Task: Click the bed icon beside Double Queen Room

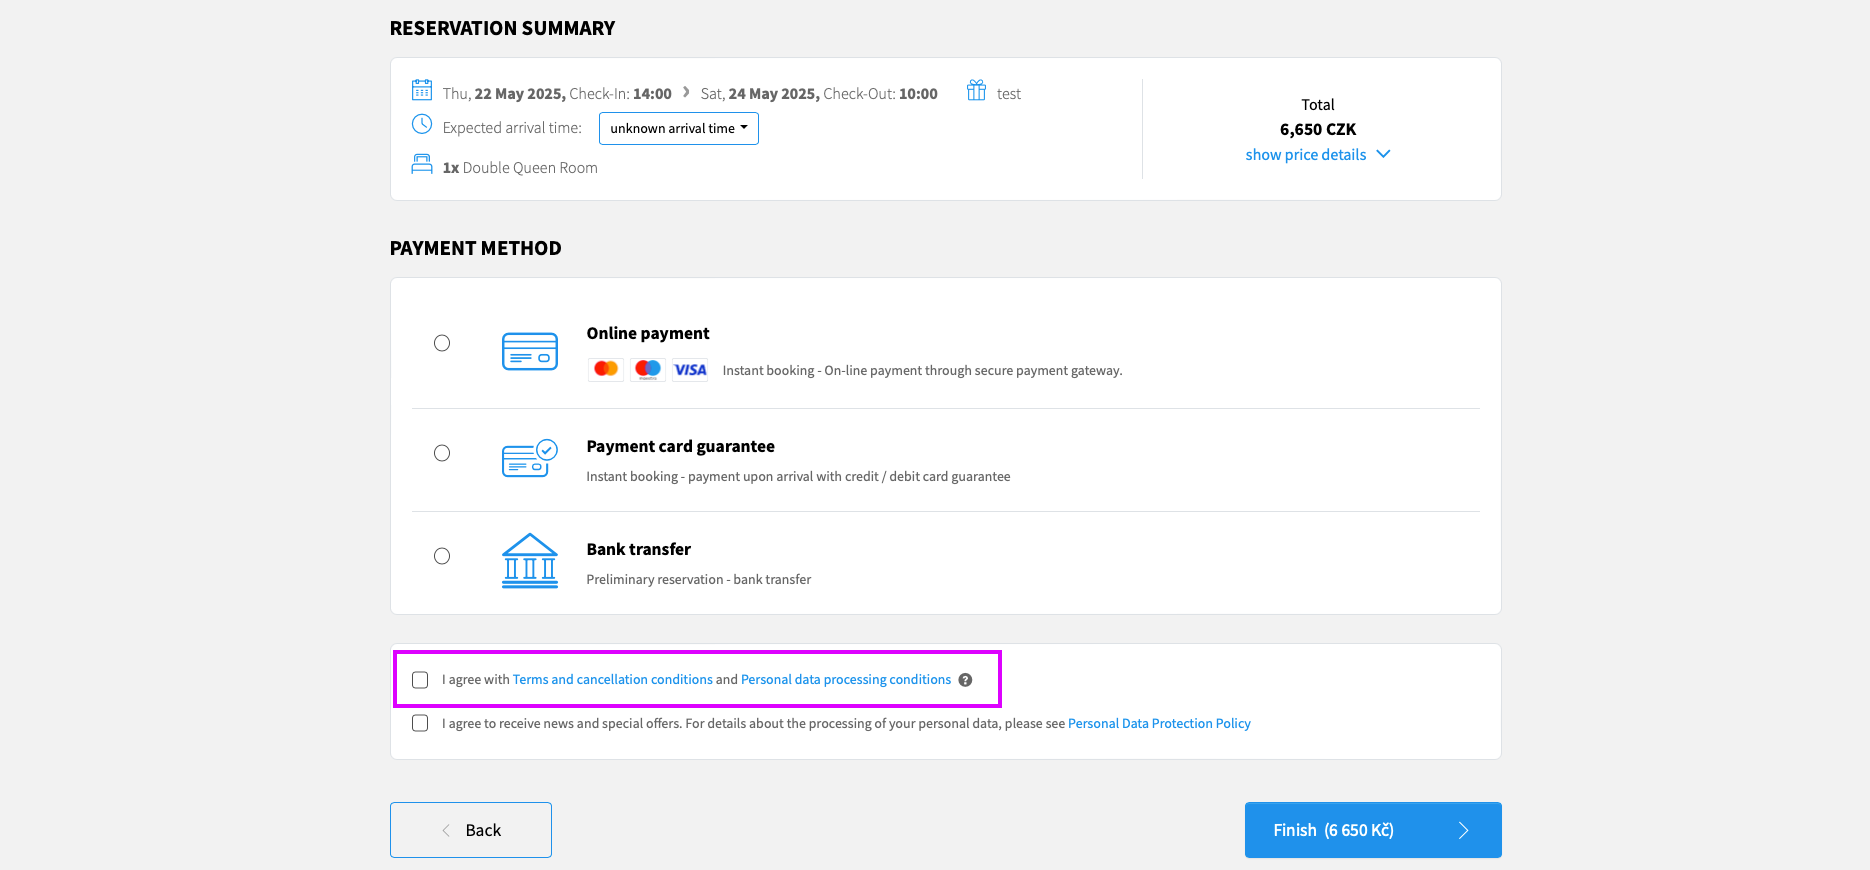Action: 422,164
